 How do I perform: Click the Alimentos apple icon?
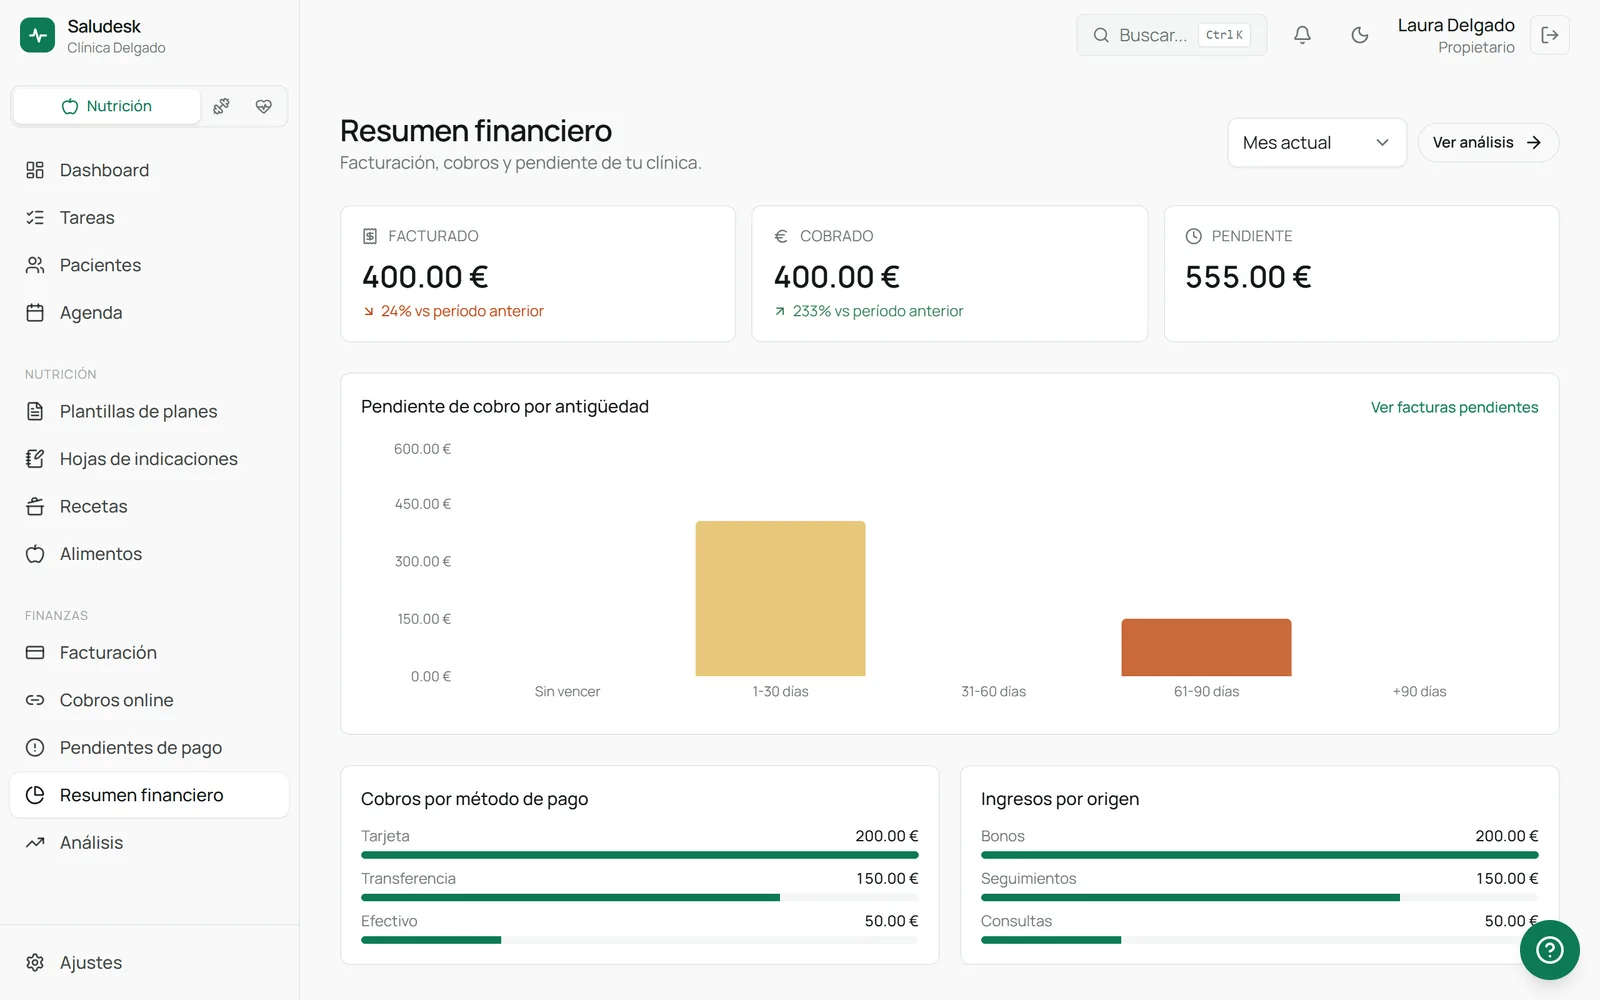35,554
